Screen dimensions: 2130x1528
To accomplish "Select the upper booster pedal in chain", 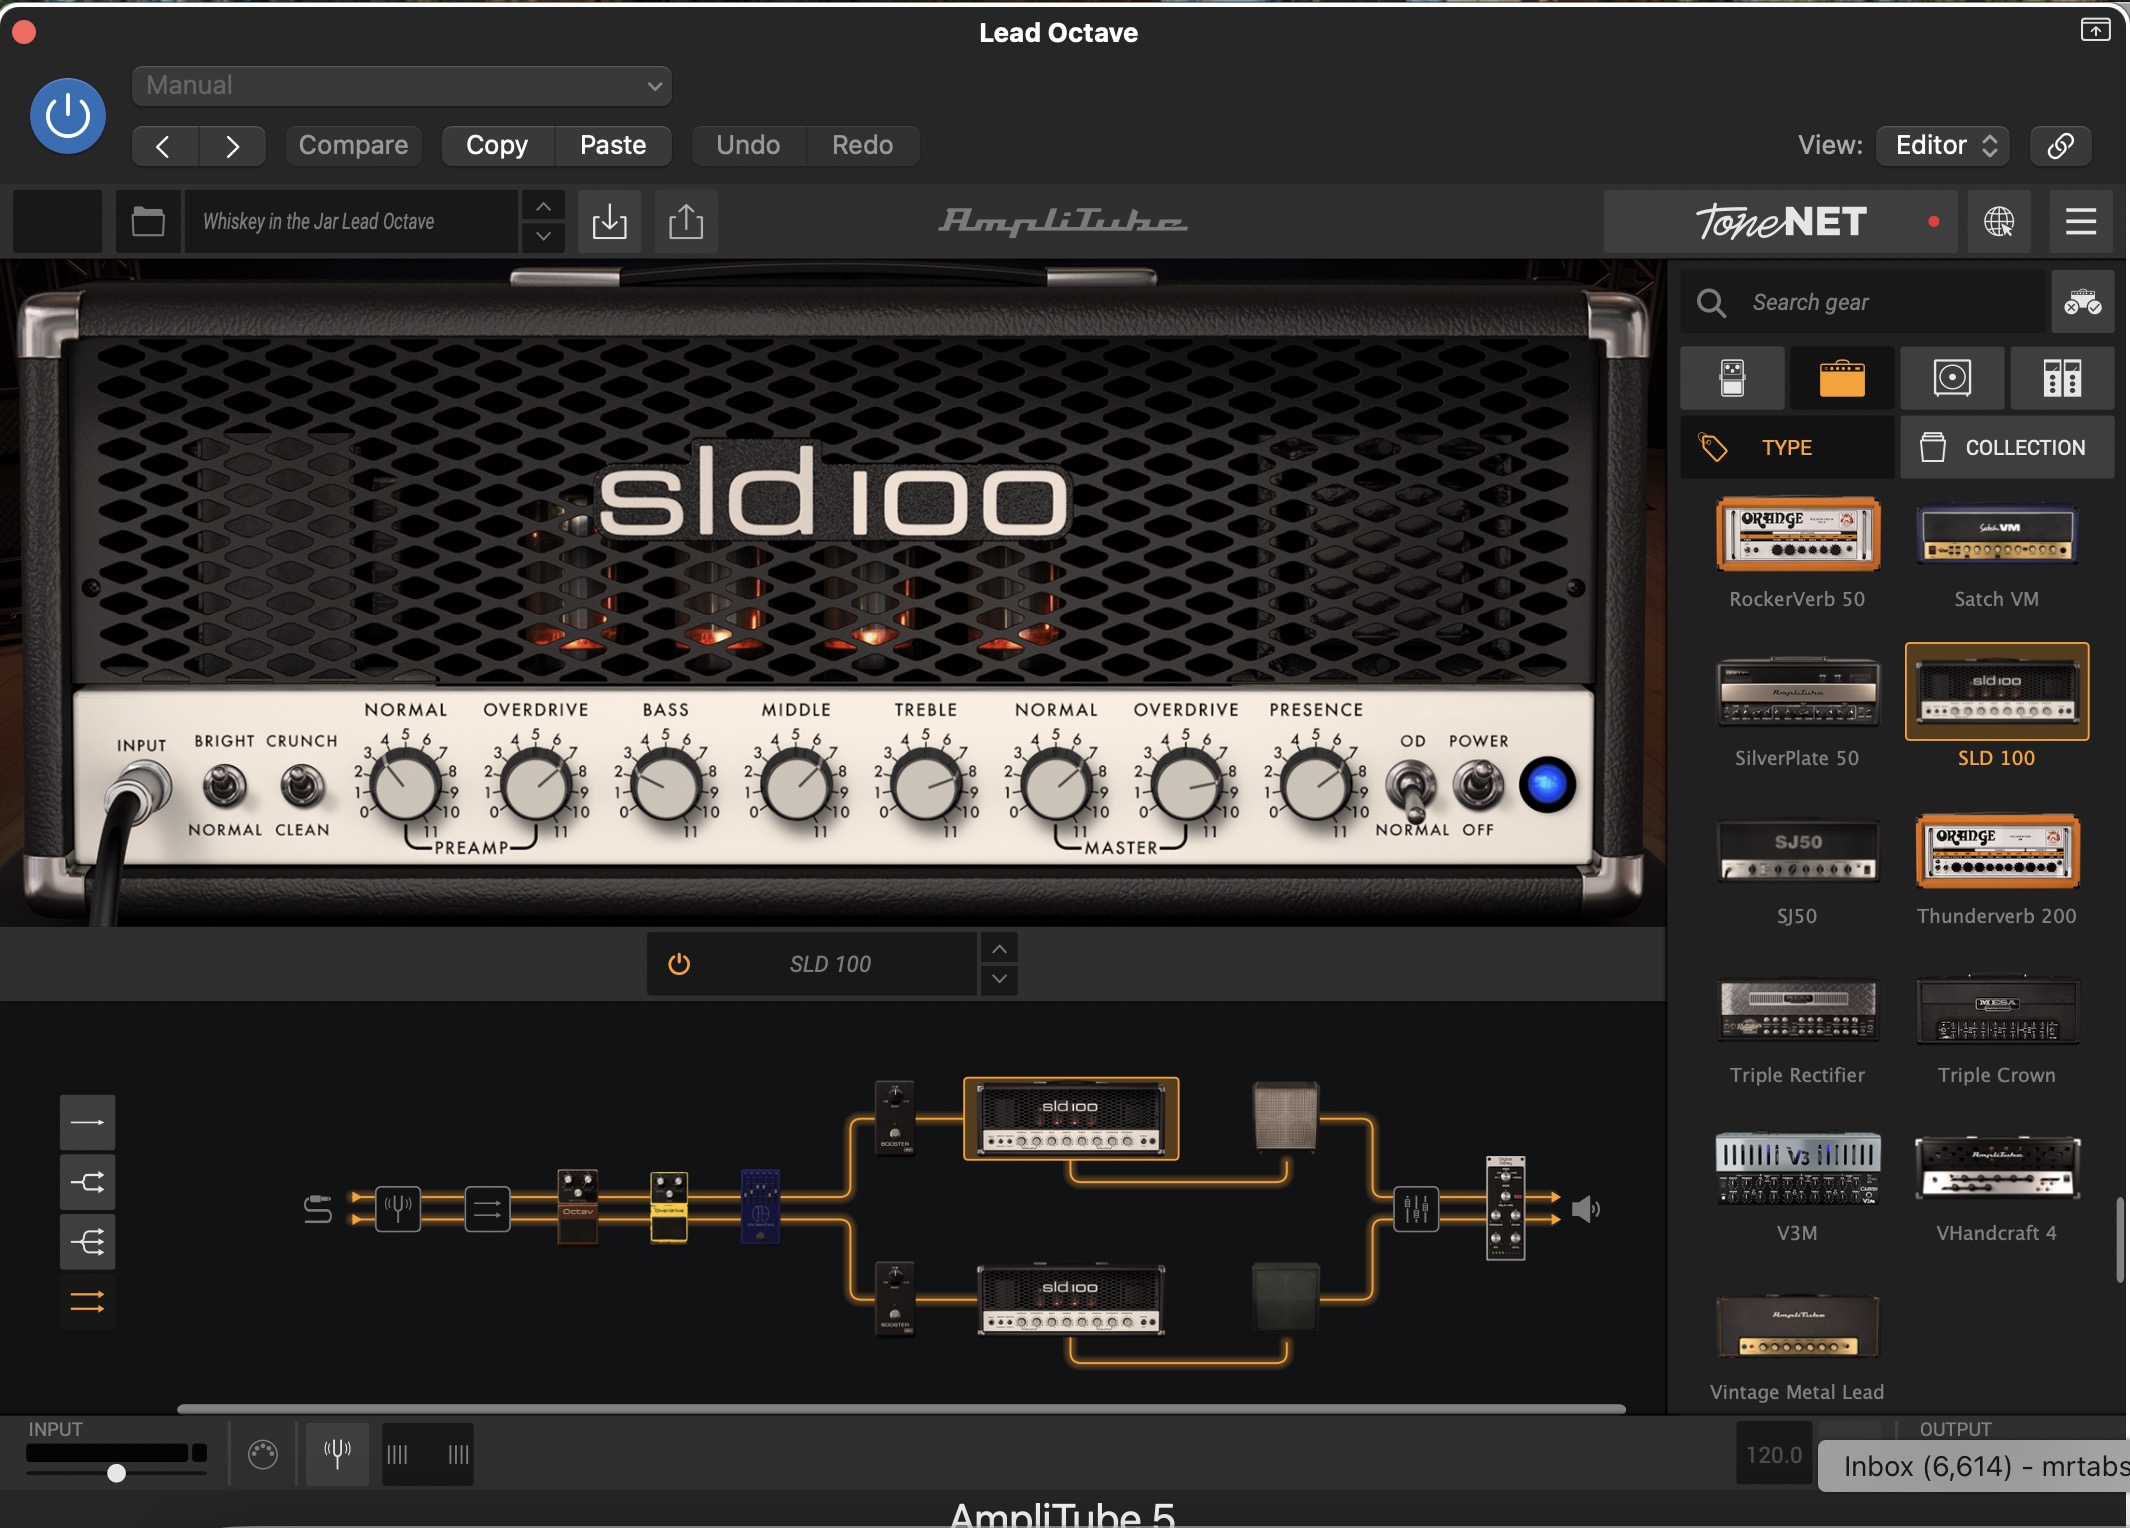I will (x=895, y=1117).
